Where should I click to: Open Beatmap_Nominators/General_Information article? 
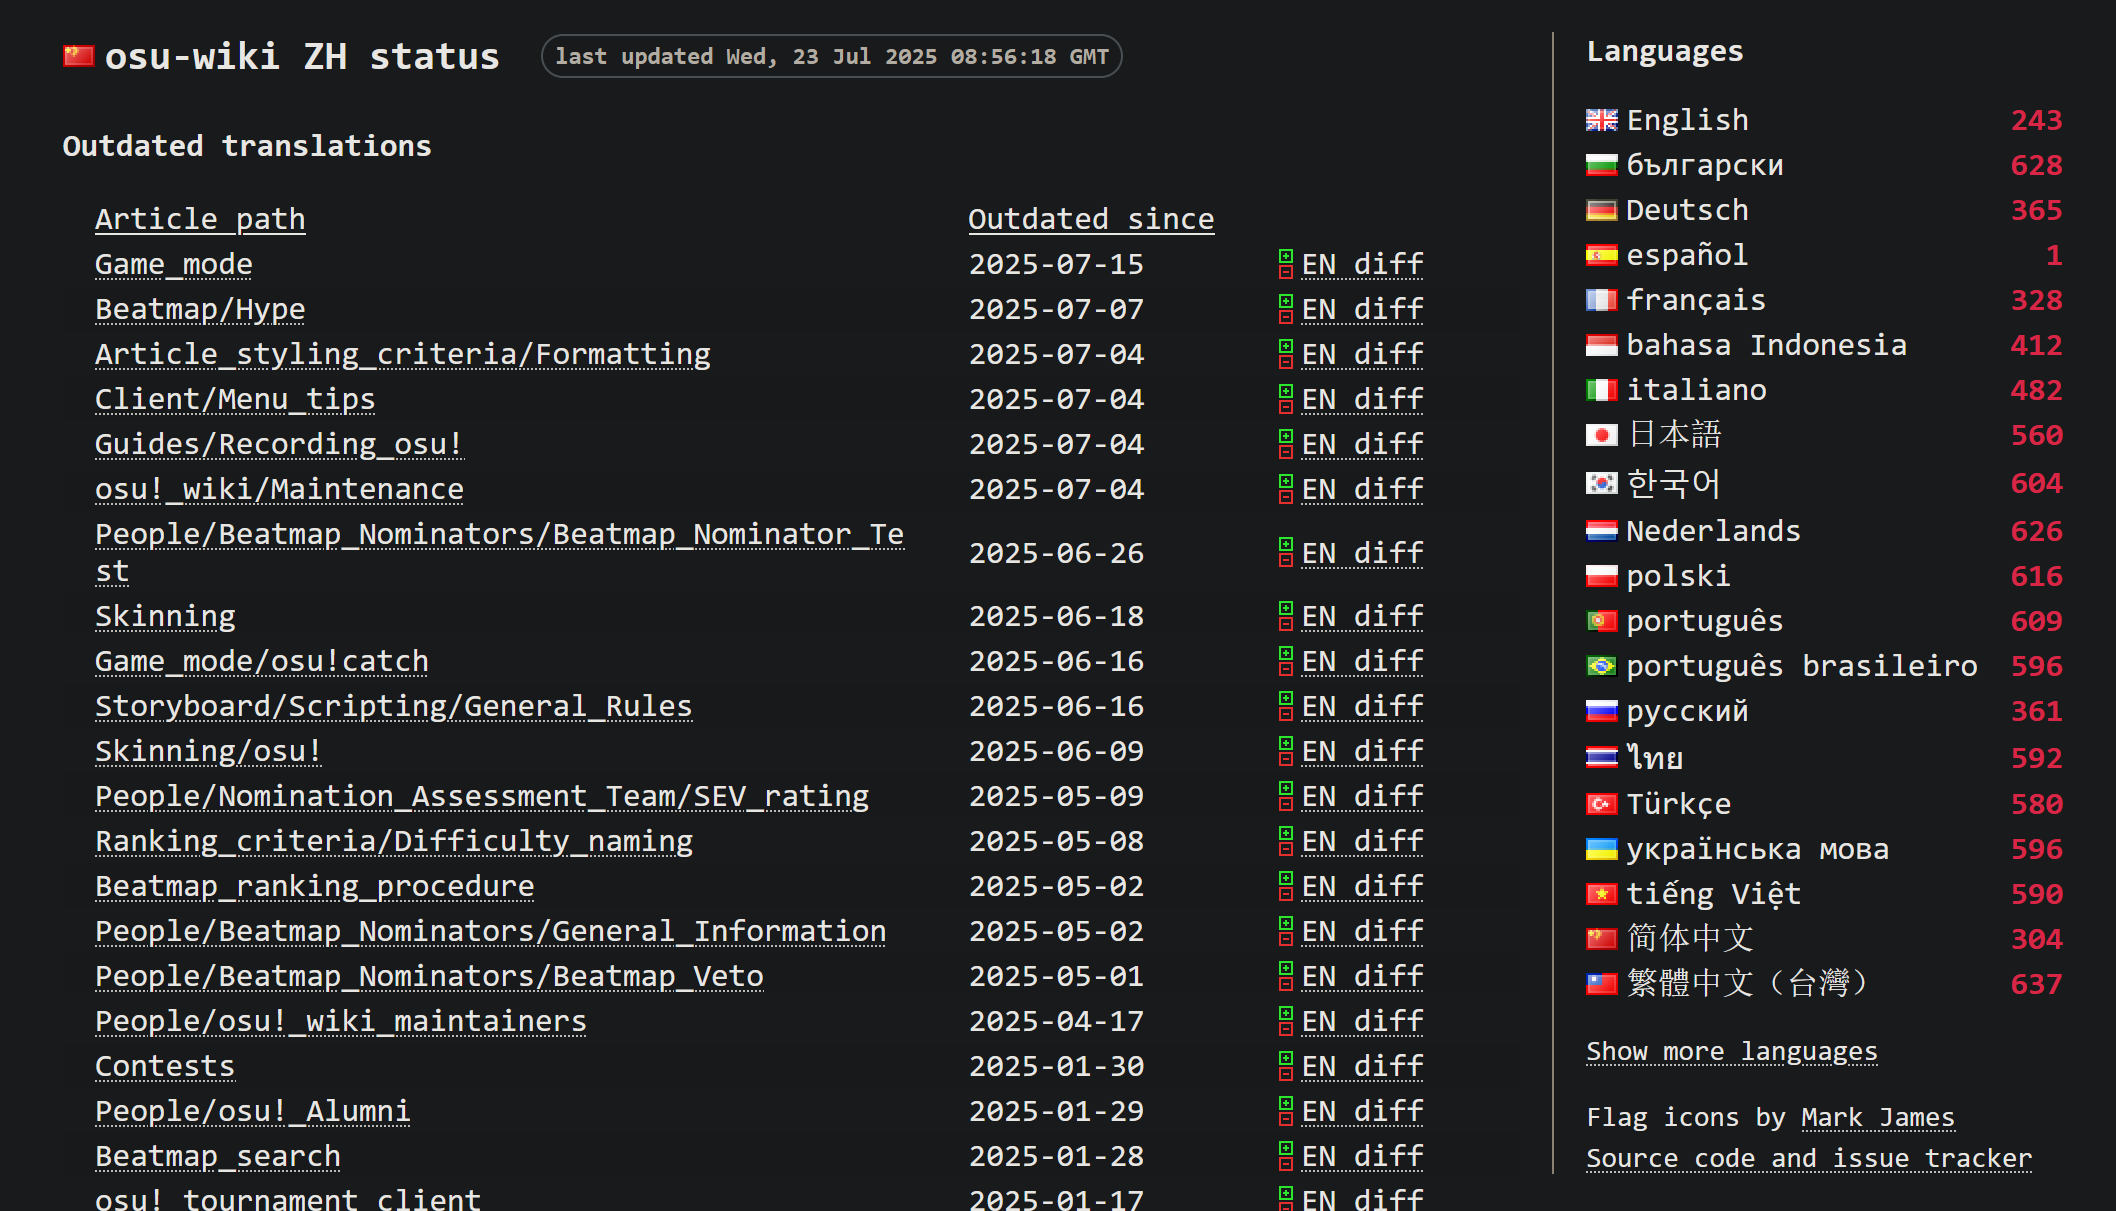pos(491,931)
